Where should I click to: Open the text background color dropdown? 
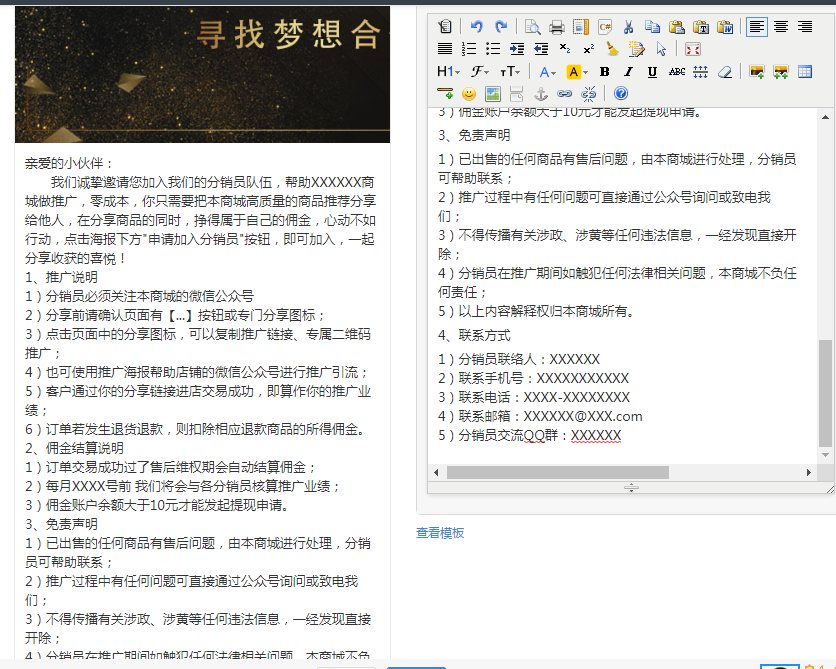(x=577, y=72)
